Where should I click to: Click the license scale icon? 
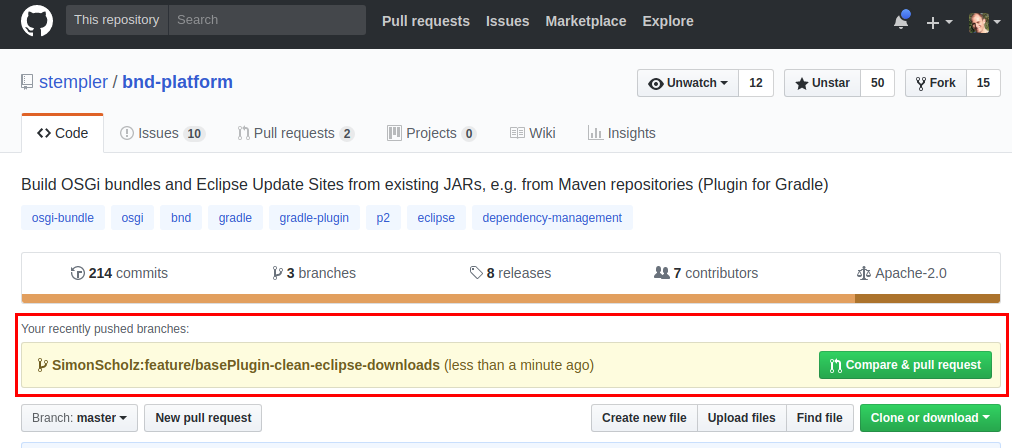(864, 273)
